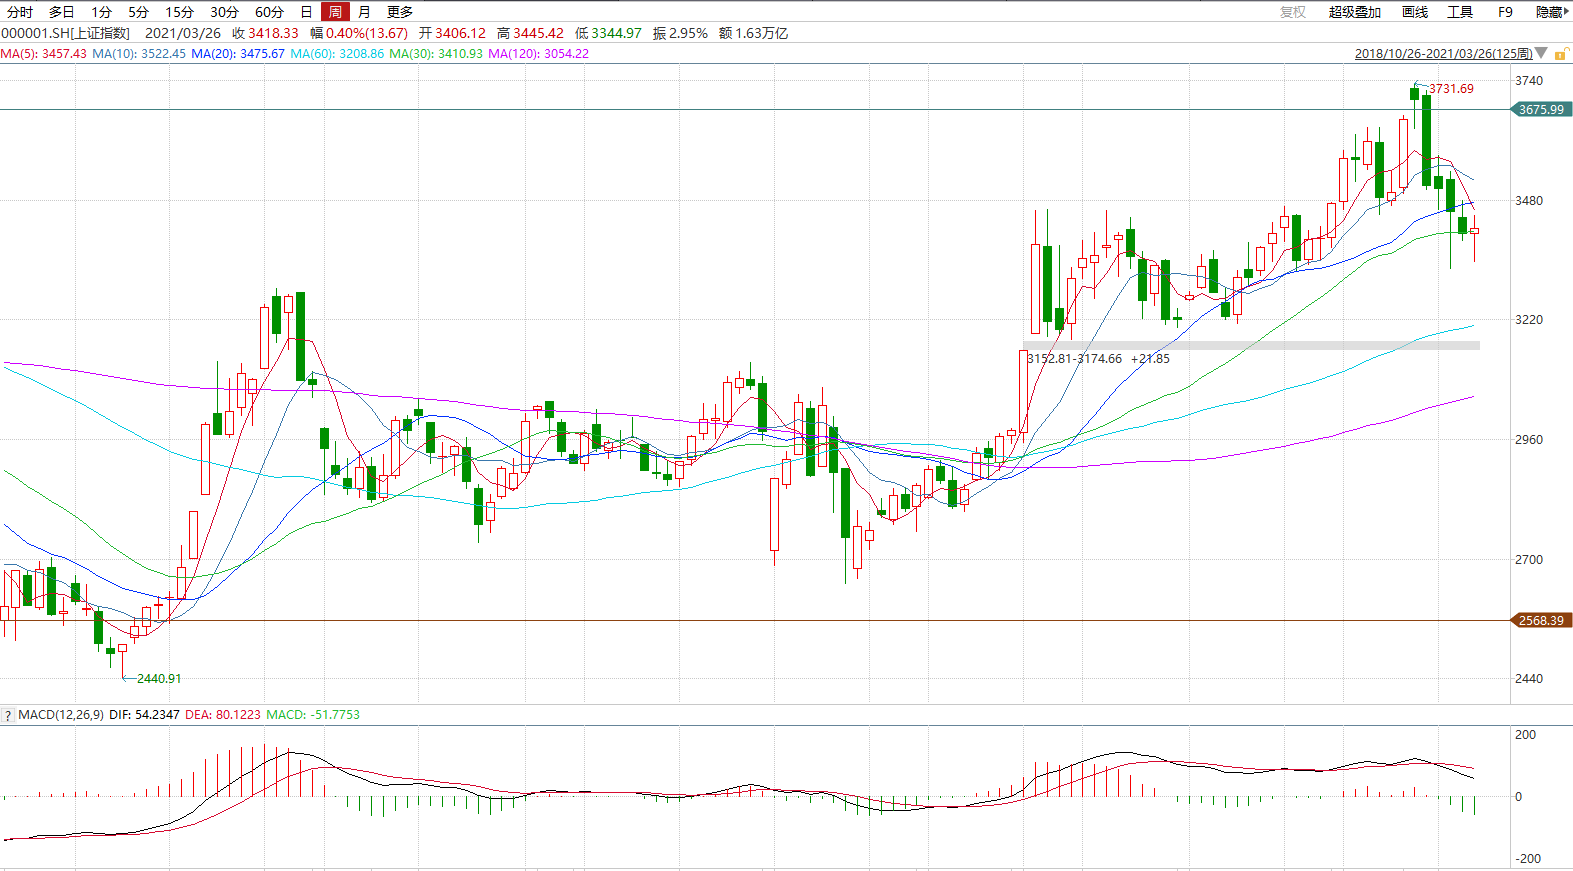Click the 2568.39 price line tag
This screenshot has height=871, width=1573.
tap(1541, 621)
